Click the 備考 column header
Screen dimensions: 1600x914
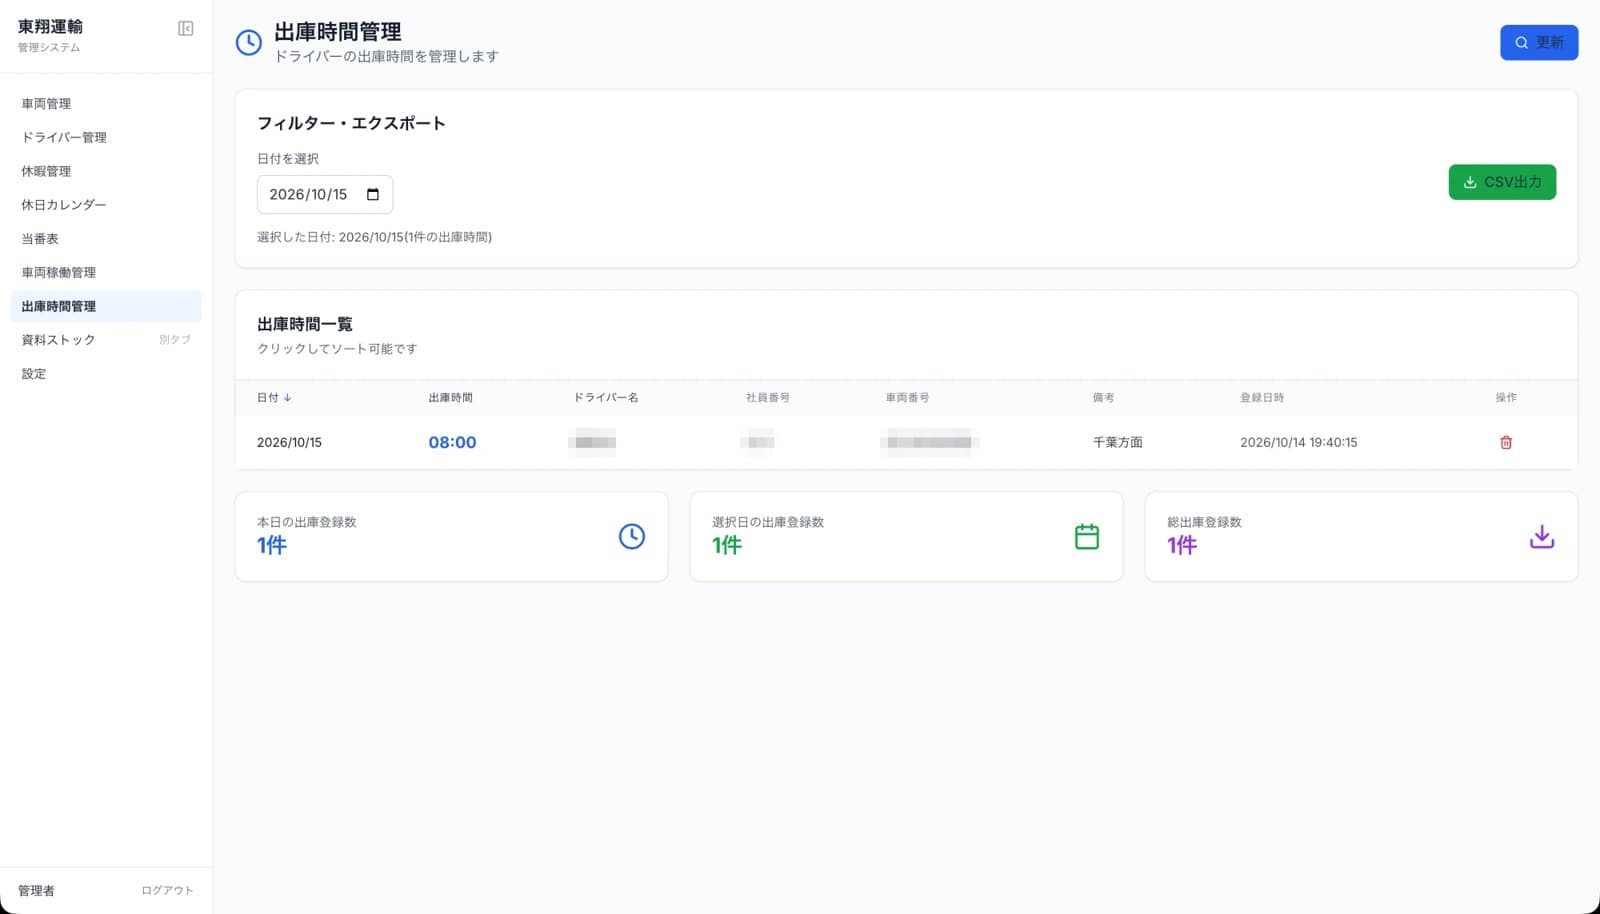(1103, 398)
